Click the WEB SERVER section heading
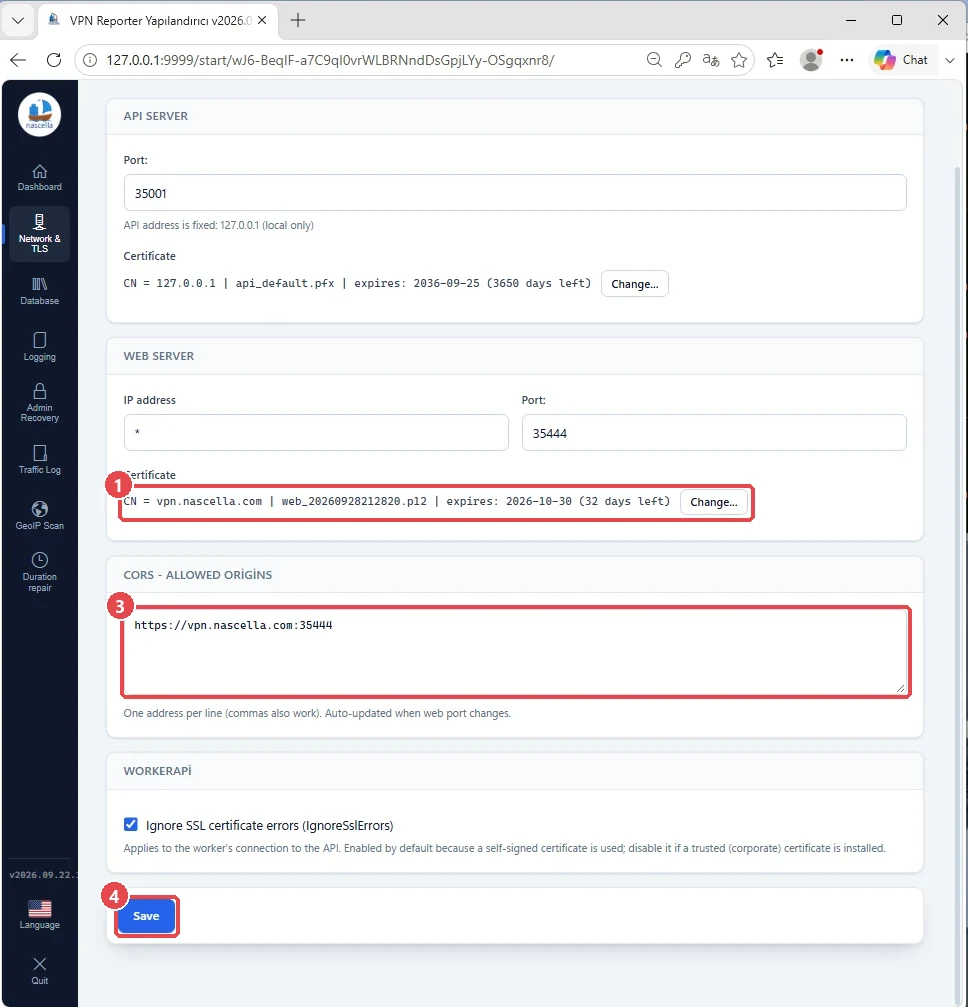 (x=159, y=356)
